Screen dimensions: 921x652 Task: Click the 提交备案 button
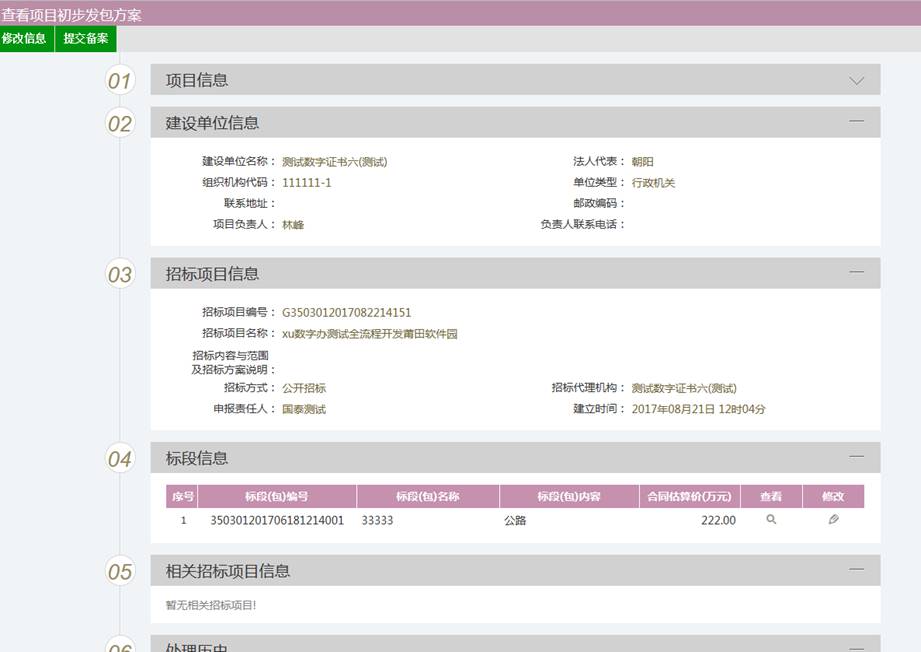click(86, 39)
